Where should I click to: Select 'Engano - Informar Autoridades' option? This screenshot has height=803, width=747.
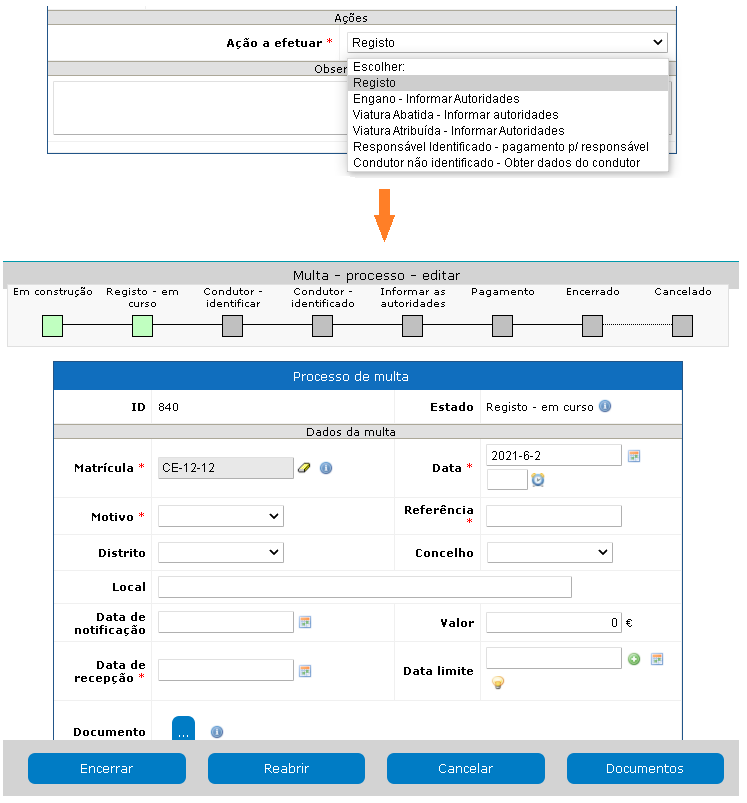coord(436,99)
